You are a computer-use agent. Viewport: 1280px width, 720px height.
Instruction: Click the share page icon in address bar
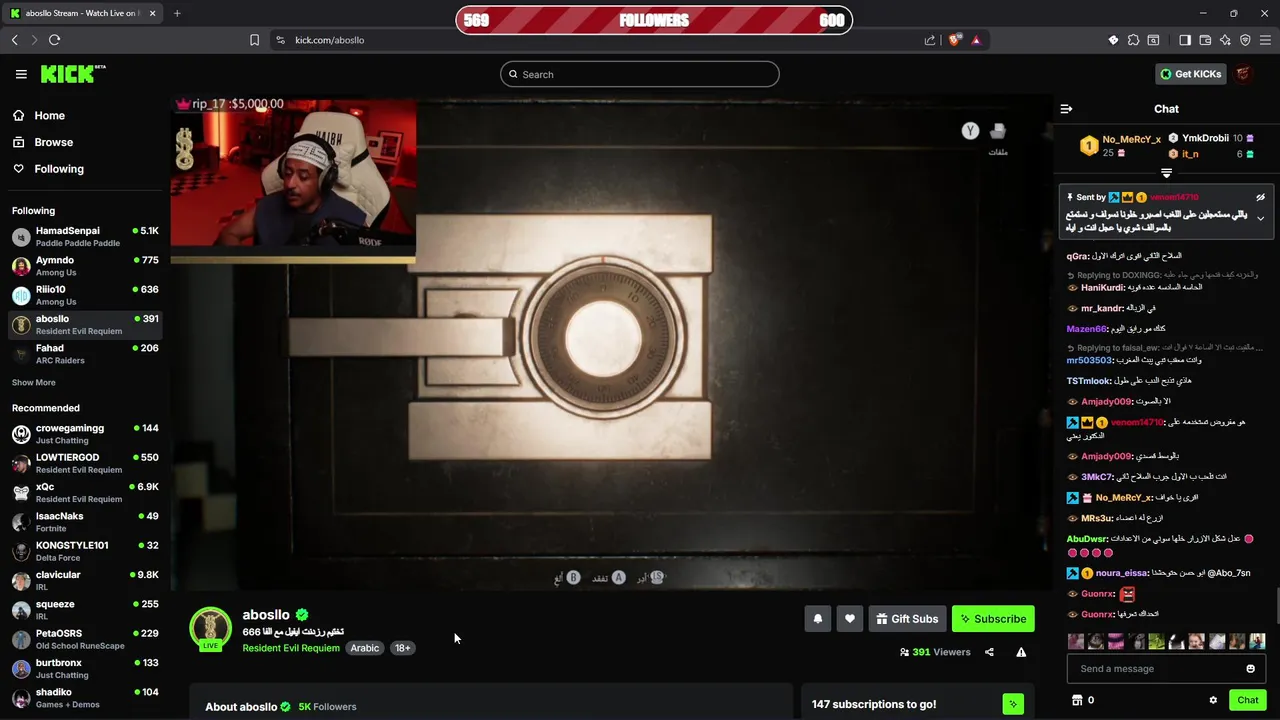930,40
